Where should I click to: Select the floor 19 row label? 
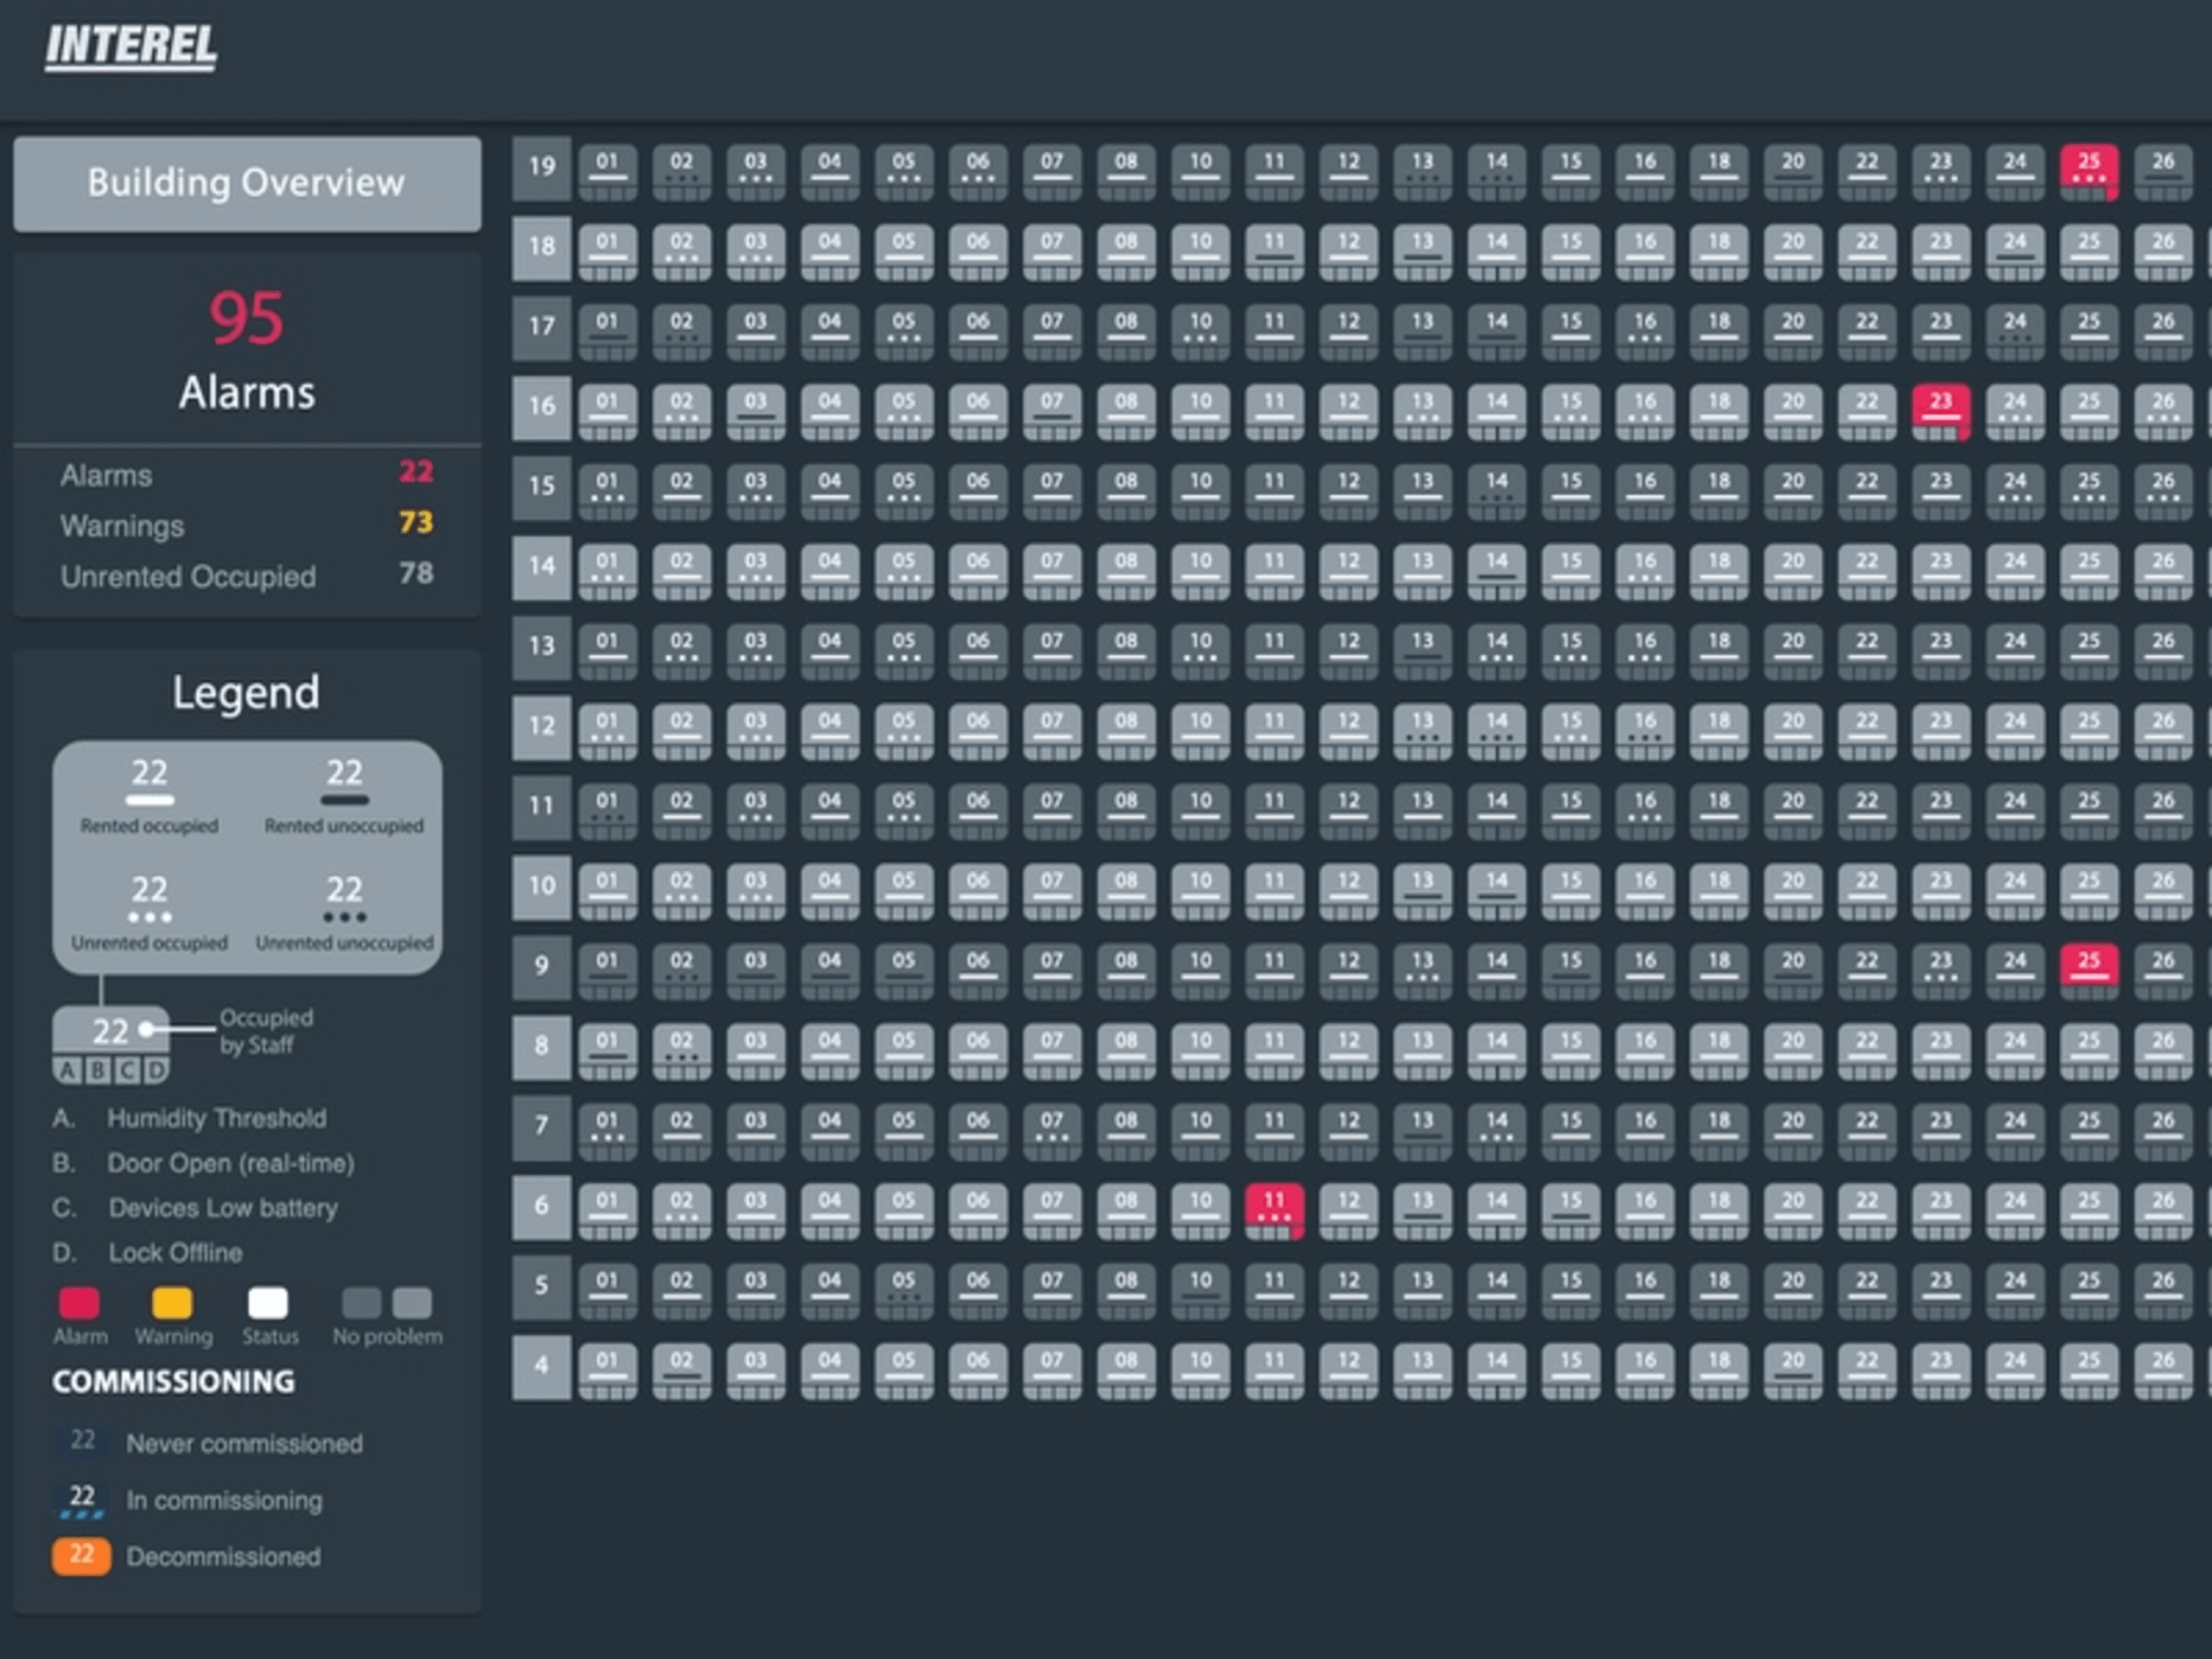click(x=541, y=167)
